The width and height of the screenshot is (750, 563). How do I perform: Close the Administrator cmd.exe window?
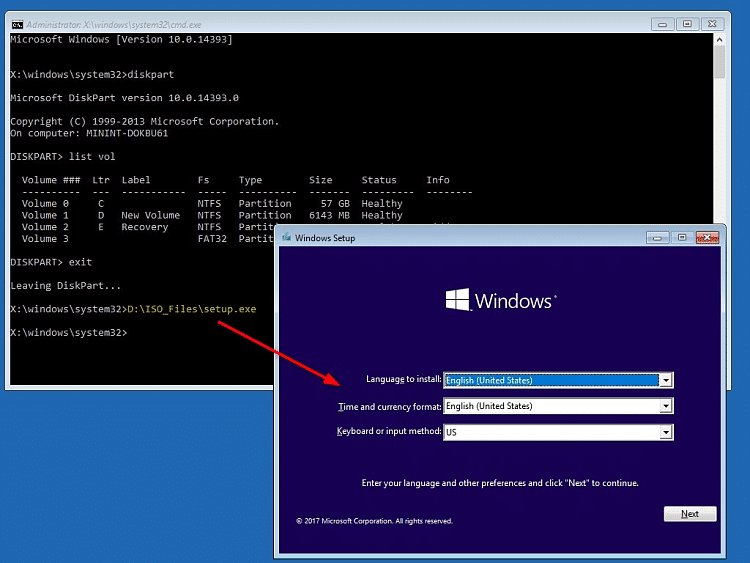click(713, 23)
